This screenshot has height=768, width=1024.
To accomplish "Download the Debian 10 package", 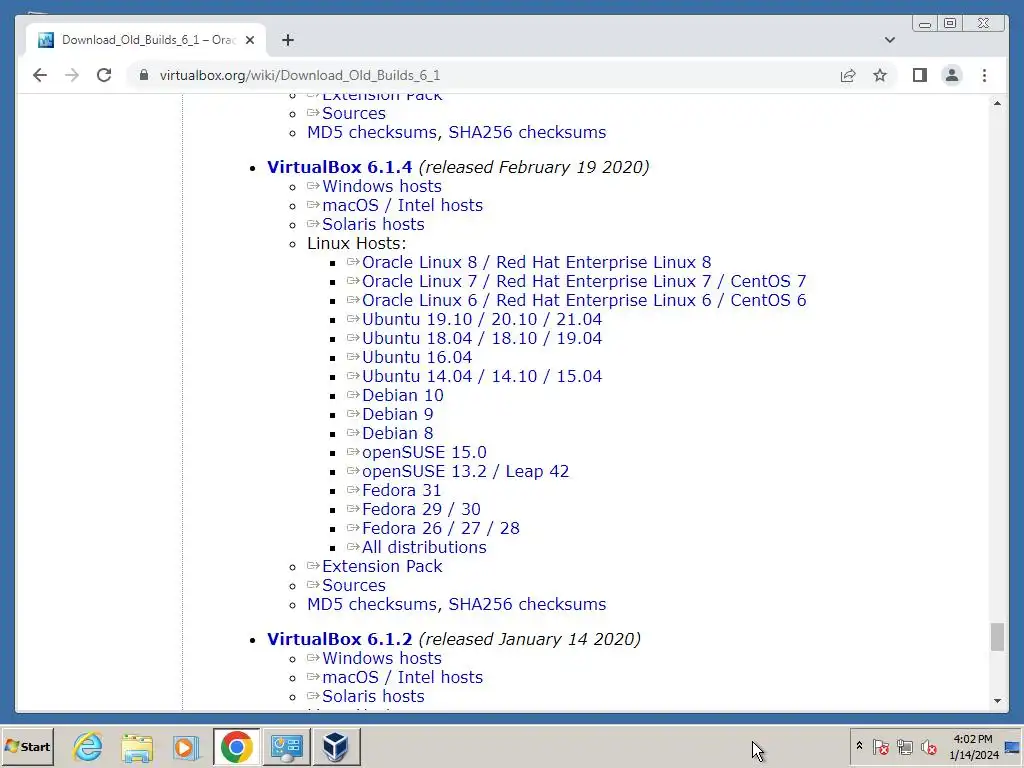I will tap(402, 395).
